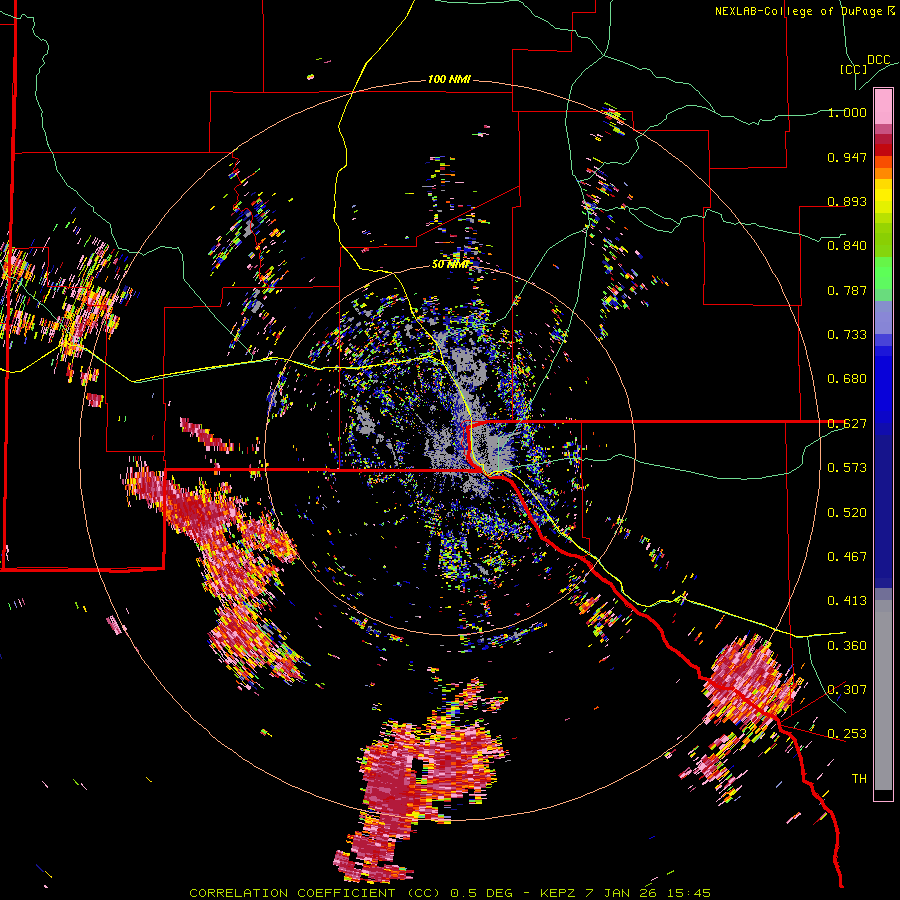This screenshot has height=900, width=900.
Task: Click the pink top segment of color bar
Action: [883, 107]
